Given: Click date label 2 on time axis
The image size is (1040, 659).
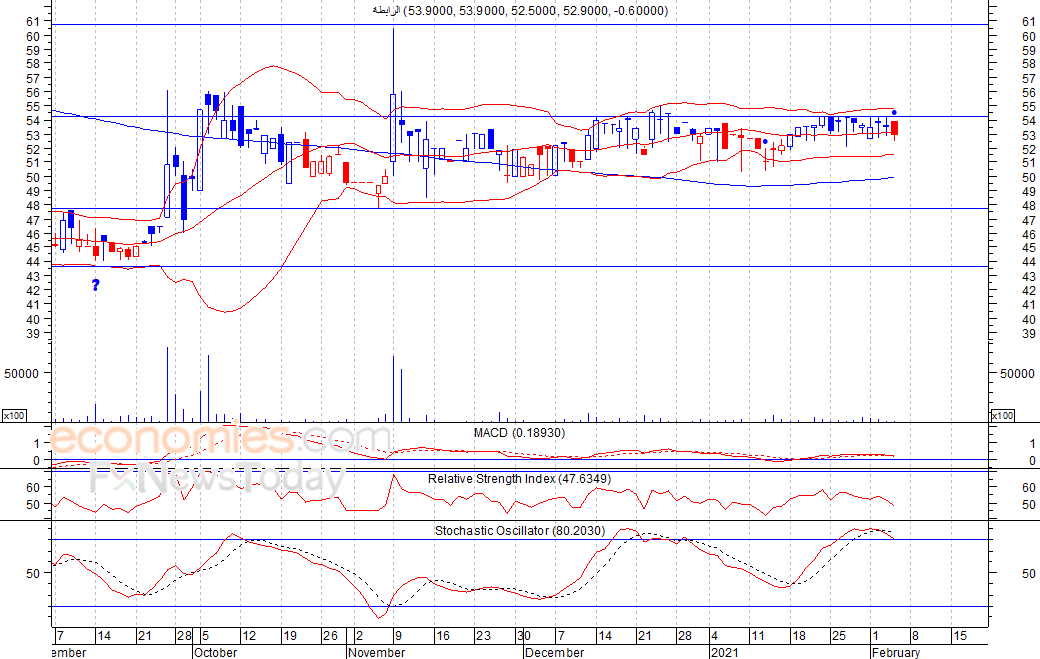Looking at the screenshot, I should coord(359,636).
